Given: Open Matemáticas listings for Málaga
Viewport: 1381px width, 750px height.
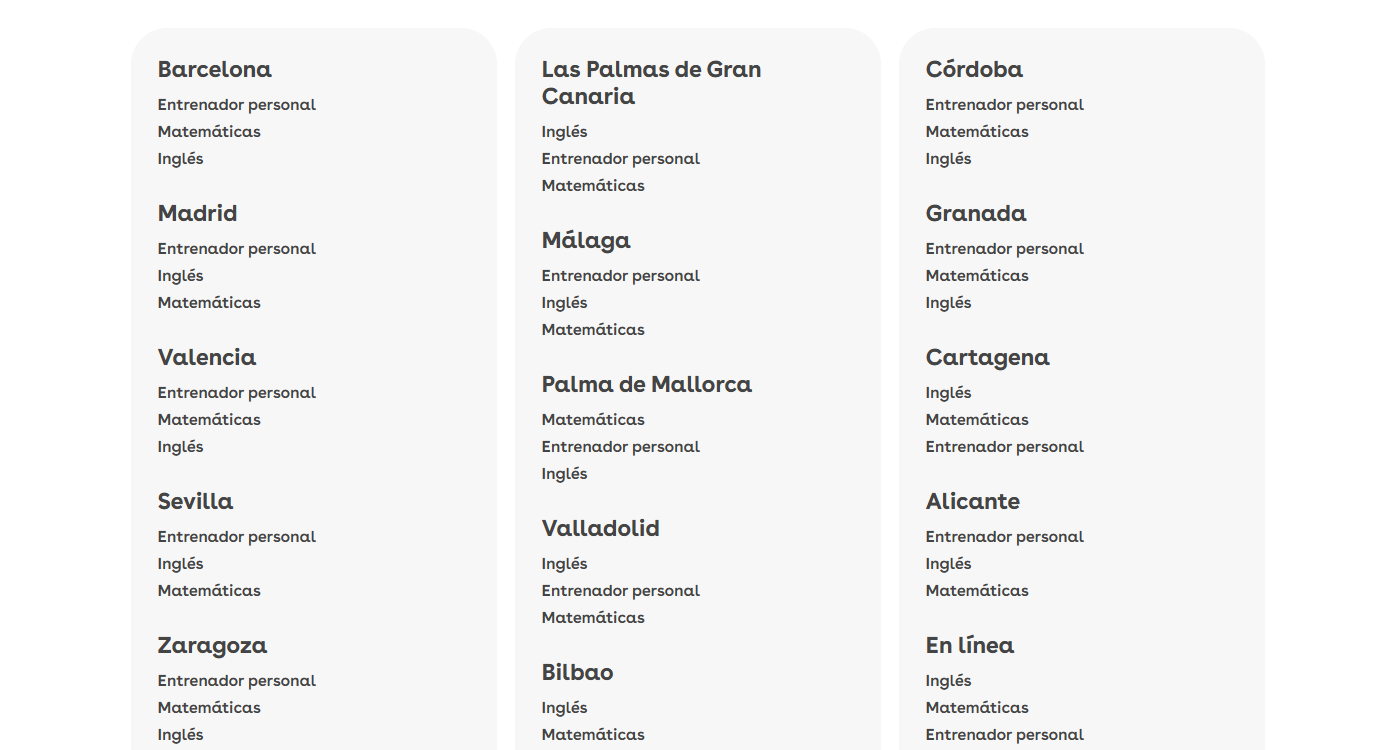Looking at the screenshot, I should tap(592, 329).
